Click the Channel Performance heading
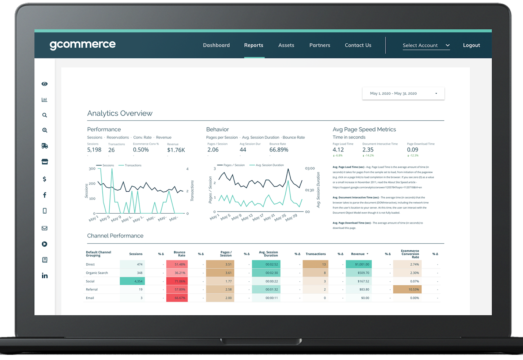The height and width of the screenshot is (360, 523). coord(115,236)
